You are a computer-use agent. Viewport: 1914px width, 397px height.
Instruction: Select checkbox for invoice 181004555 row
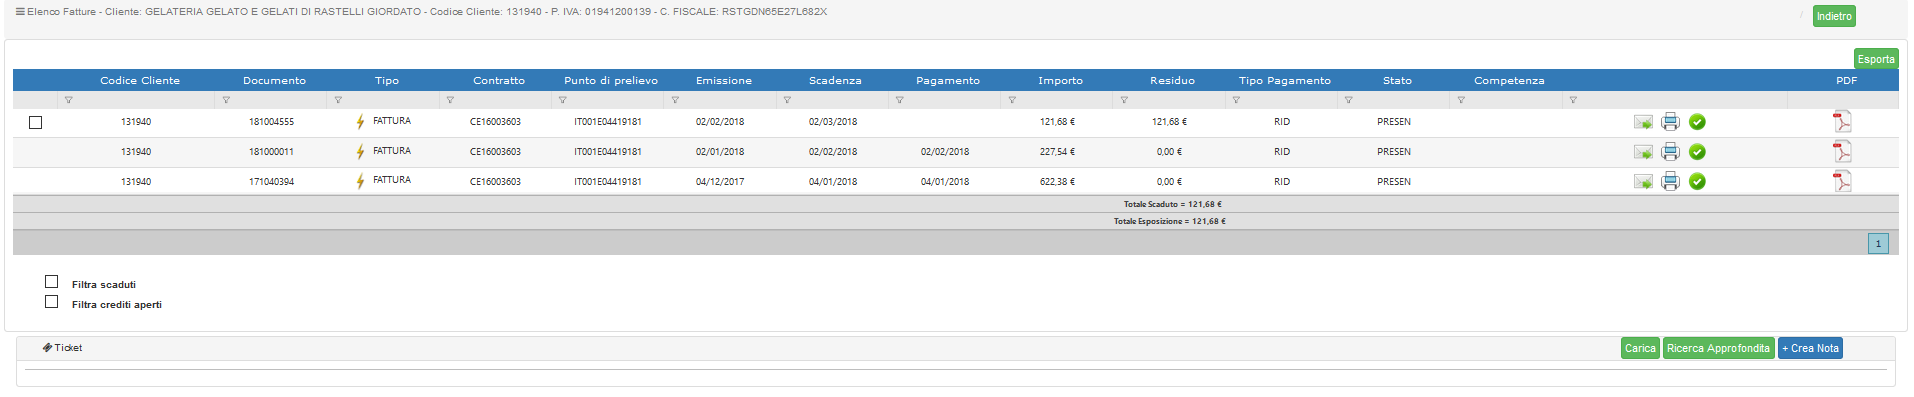[36, 122]
